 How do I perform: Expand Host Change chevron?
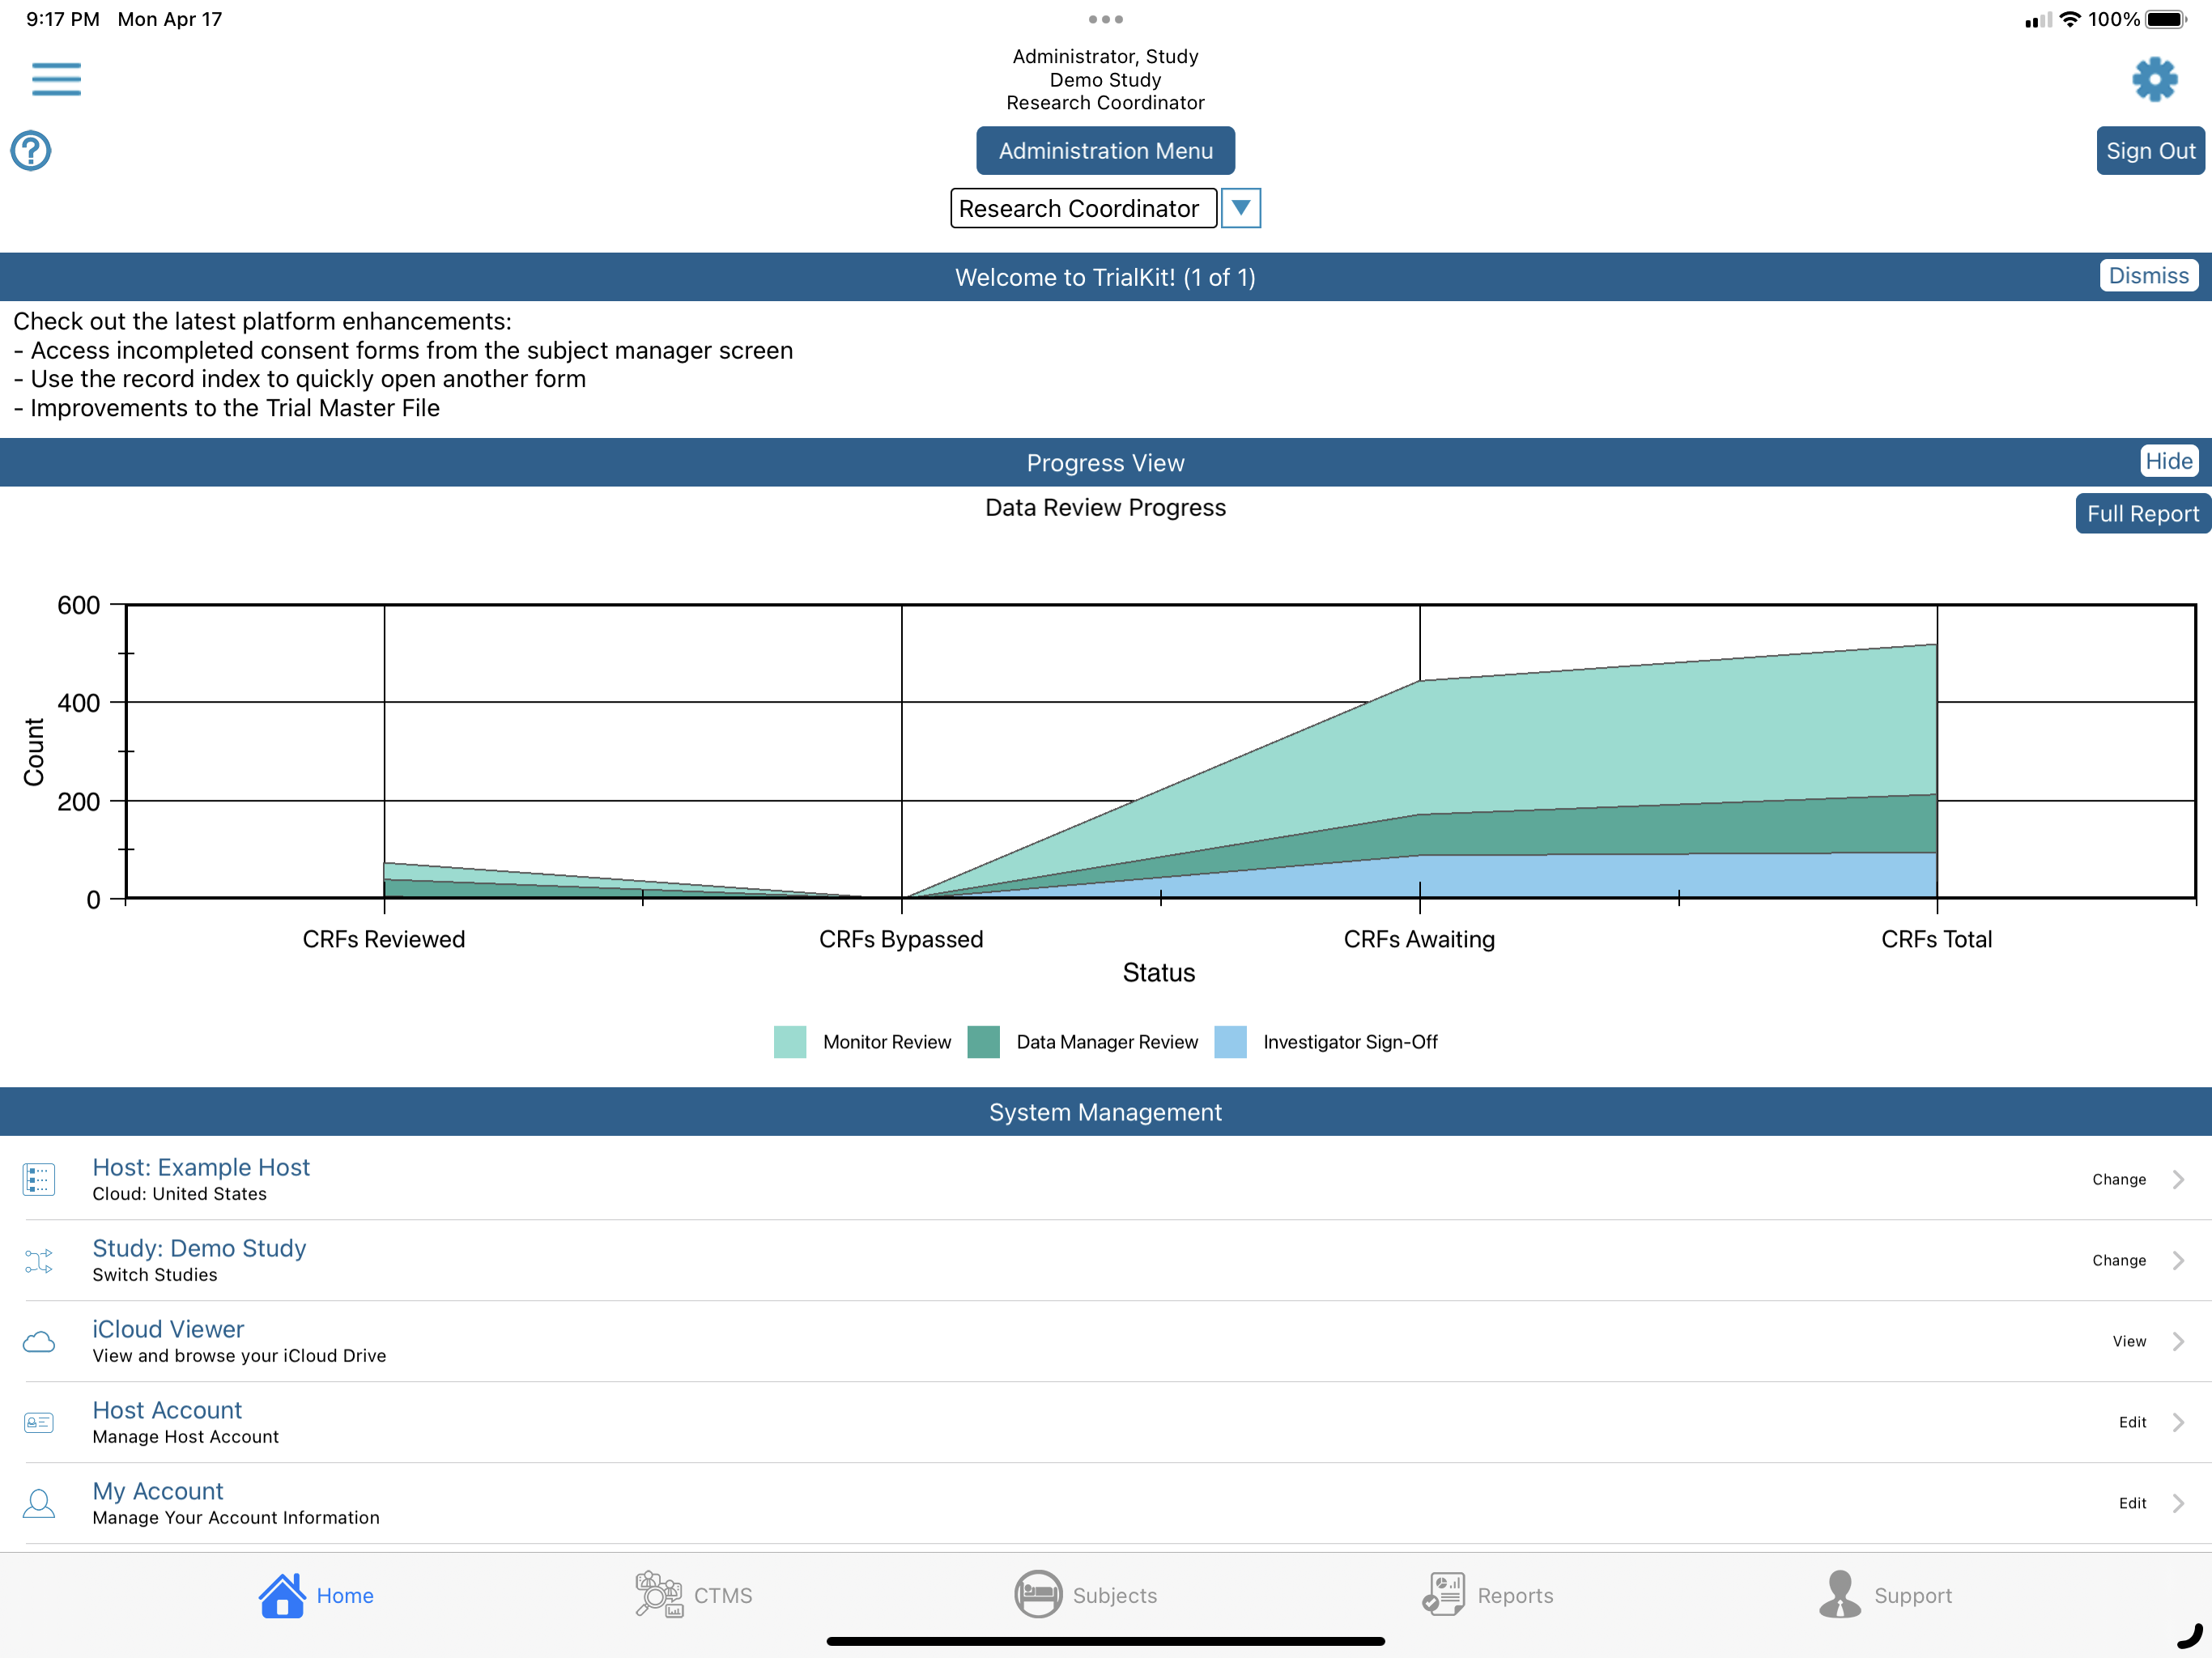pyautogui.click(x=2177, y=1180)
